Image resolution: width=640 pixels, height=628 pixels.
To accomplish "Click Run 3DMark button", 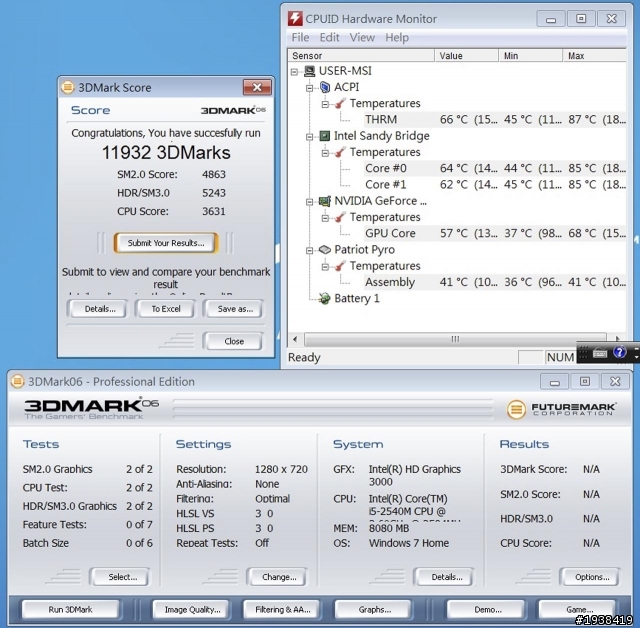I will 70,610.
